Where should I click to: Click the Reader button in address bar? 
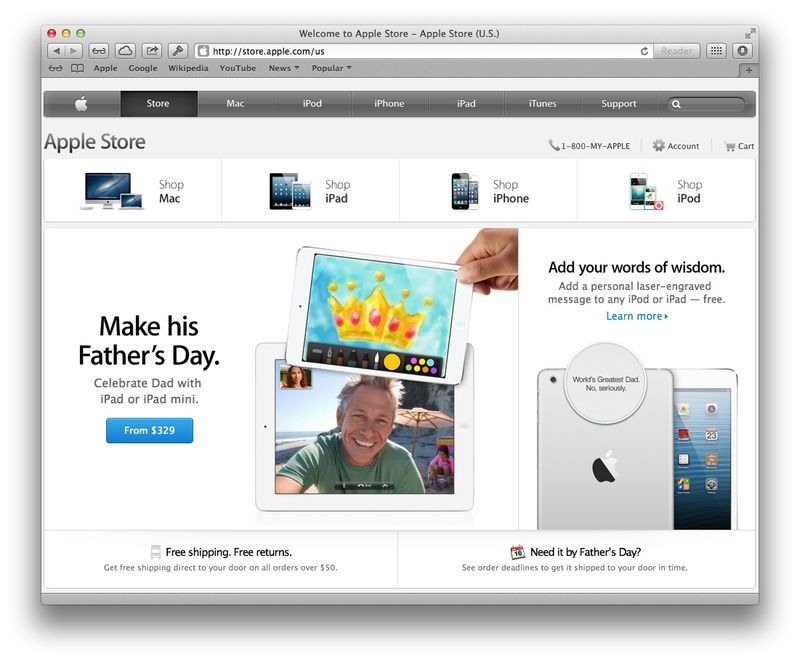677,51
